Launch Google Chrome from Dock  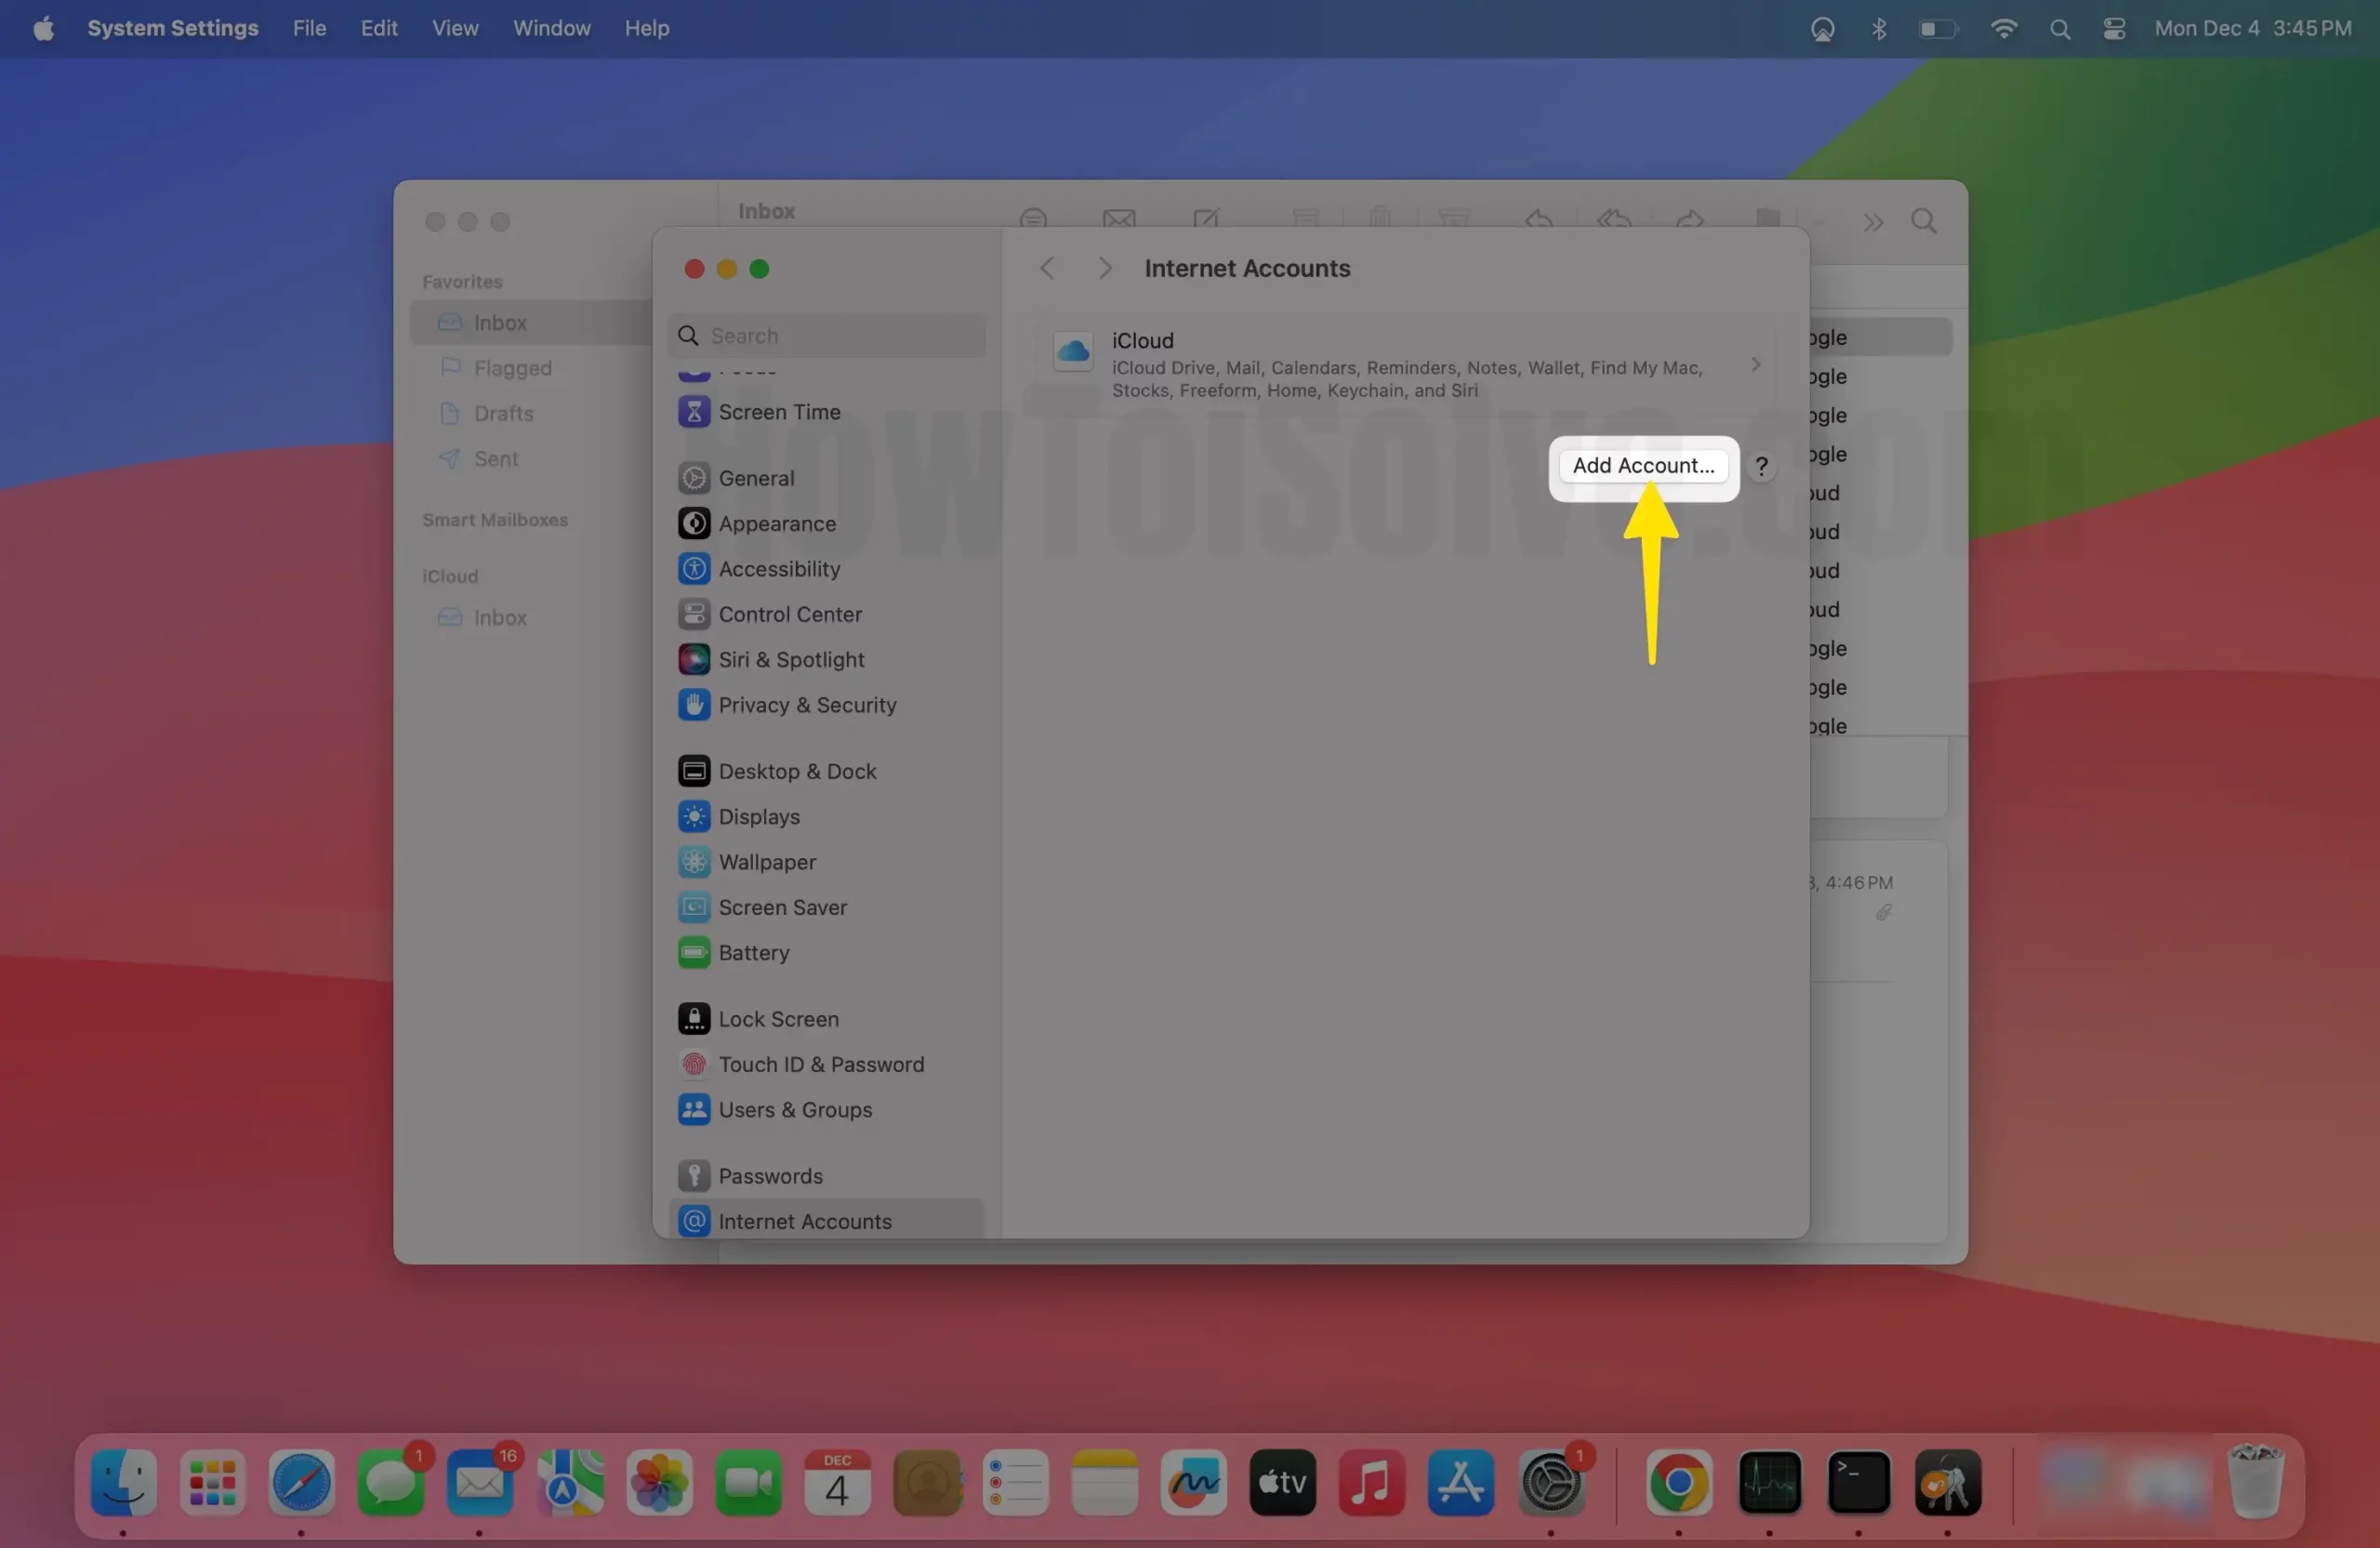[1678, 1482]
